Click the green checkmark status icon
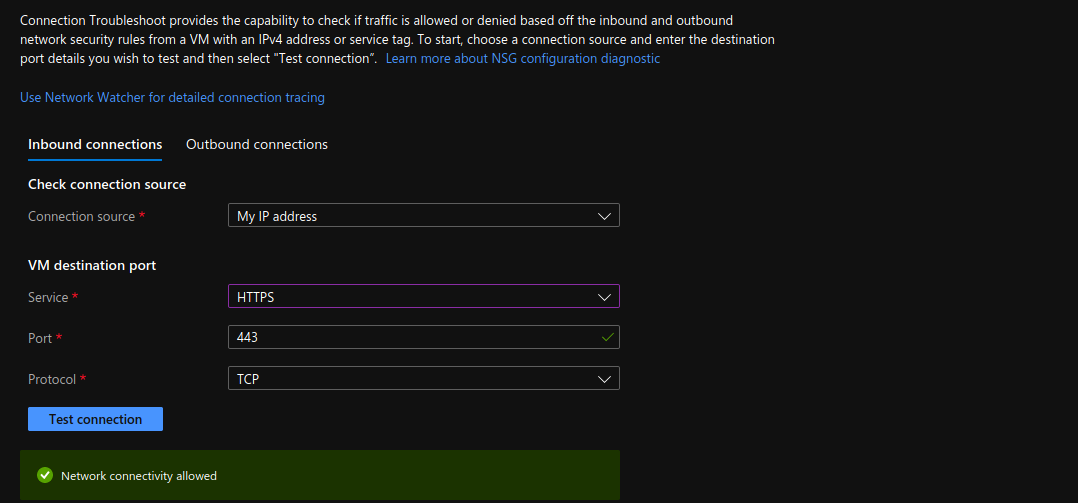This screenshot has height=503, width=1078. (x=45, y=475)
